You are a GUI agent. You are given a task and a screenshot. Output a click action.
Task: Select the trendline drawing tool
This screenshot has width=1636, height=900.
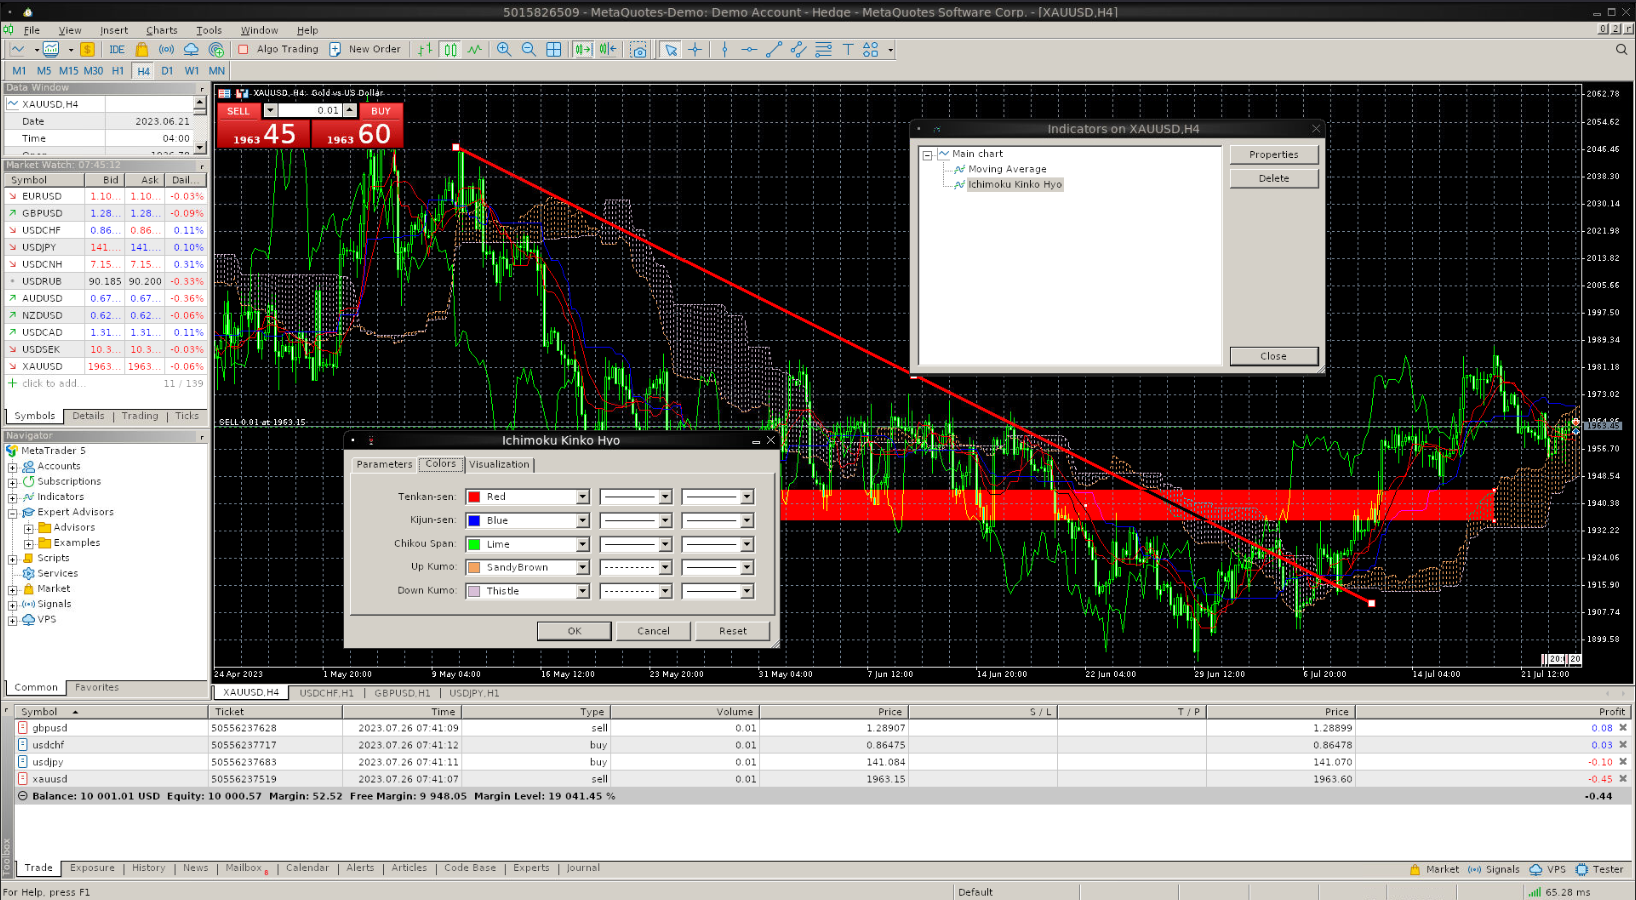point(773,49)
